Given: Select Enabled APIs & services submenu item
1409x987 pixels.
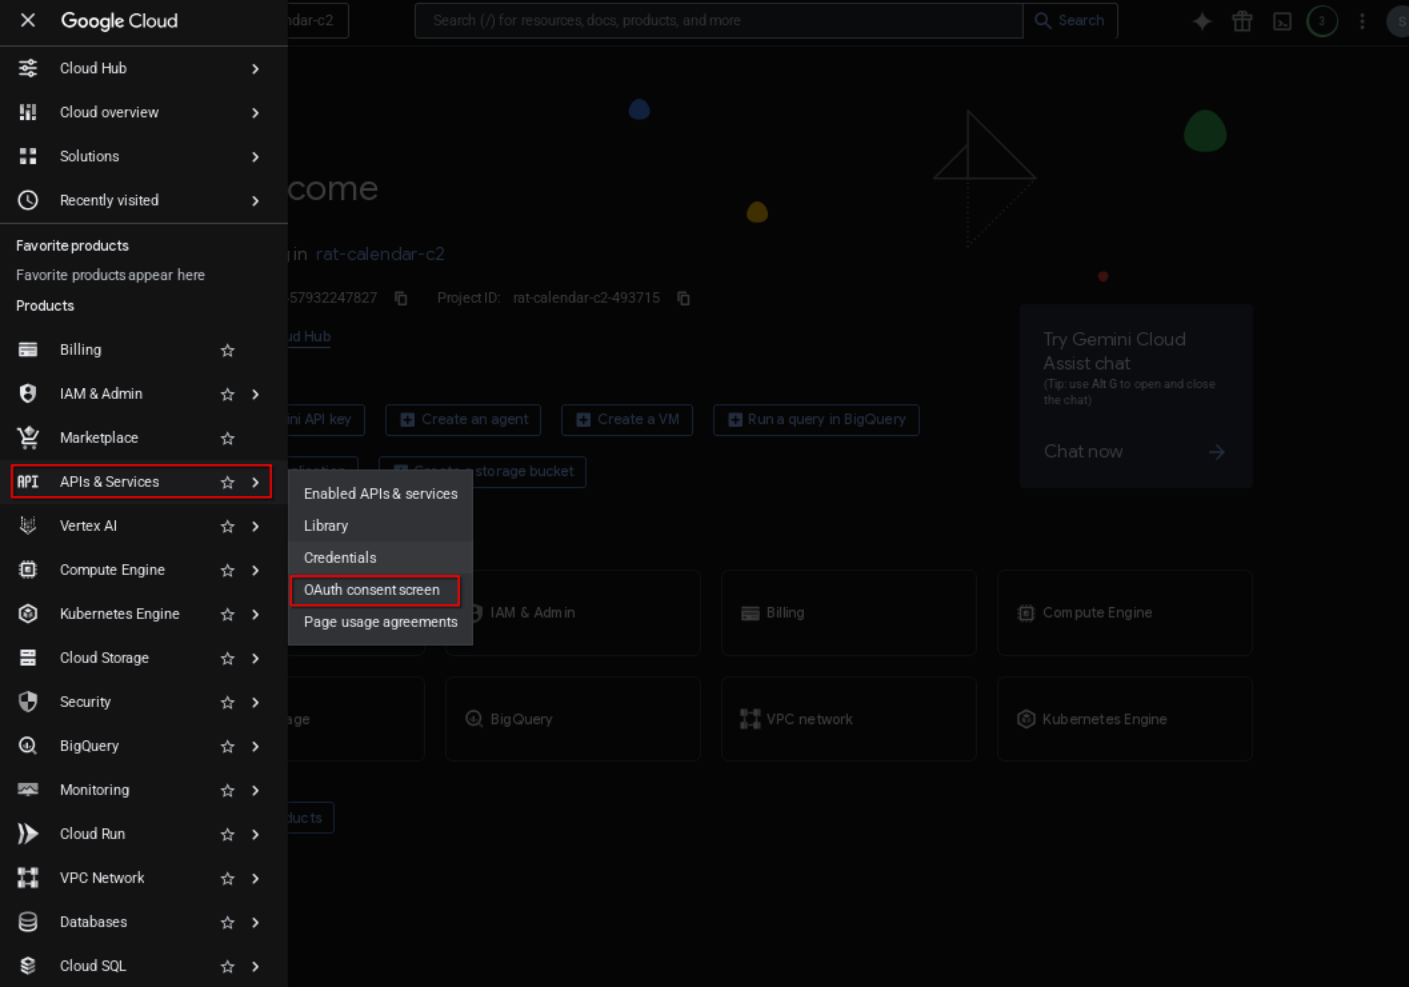Looking at the screenshot, I should [380, 494].
